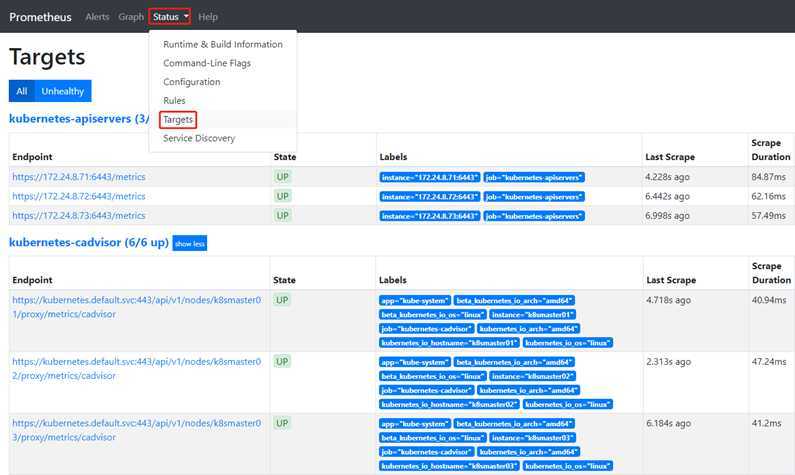Choose Command-Line Flags from Status menu
The height and width of the screenshot is (475, 795).
(207, 63)
